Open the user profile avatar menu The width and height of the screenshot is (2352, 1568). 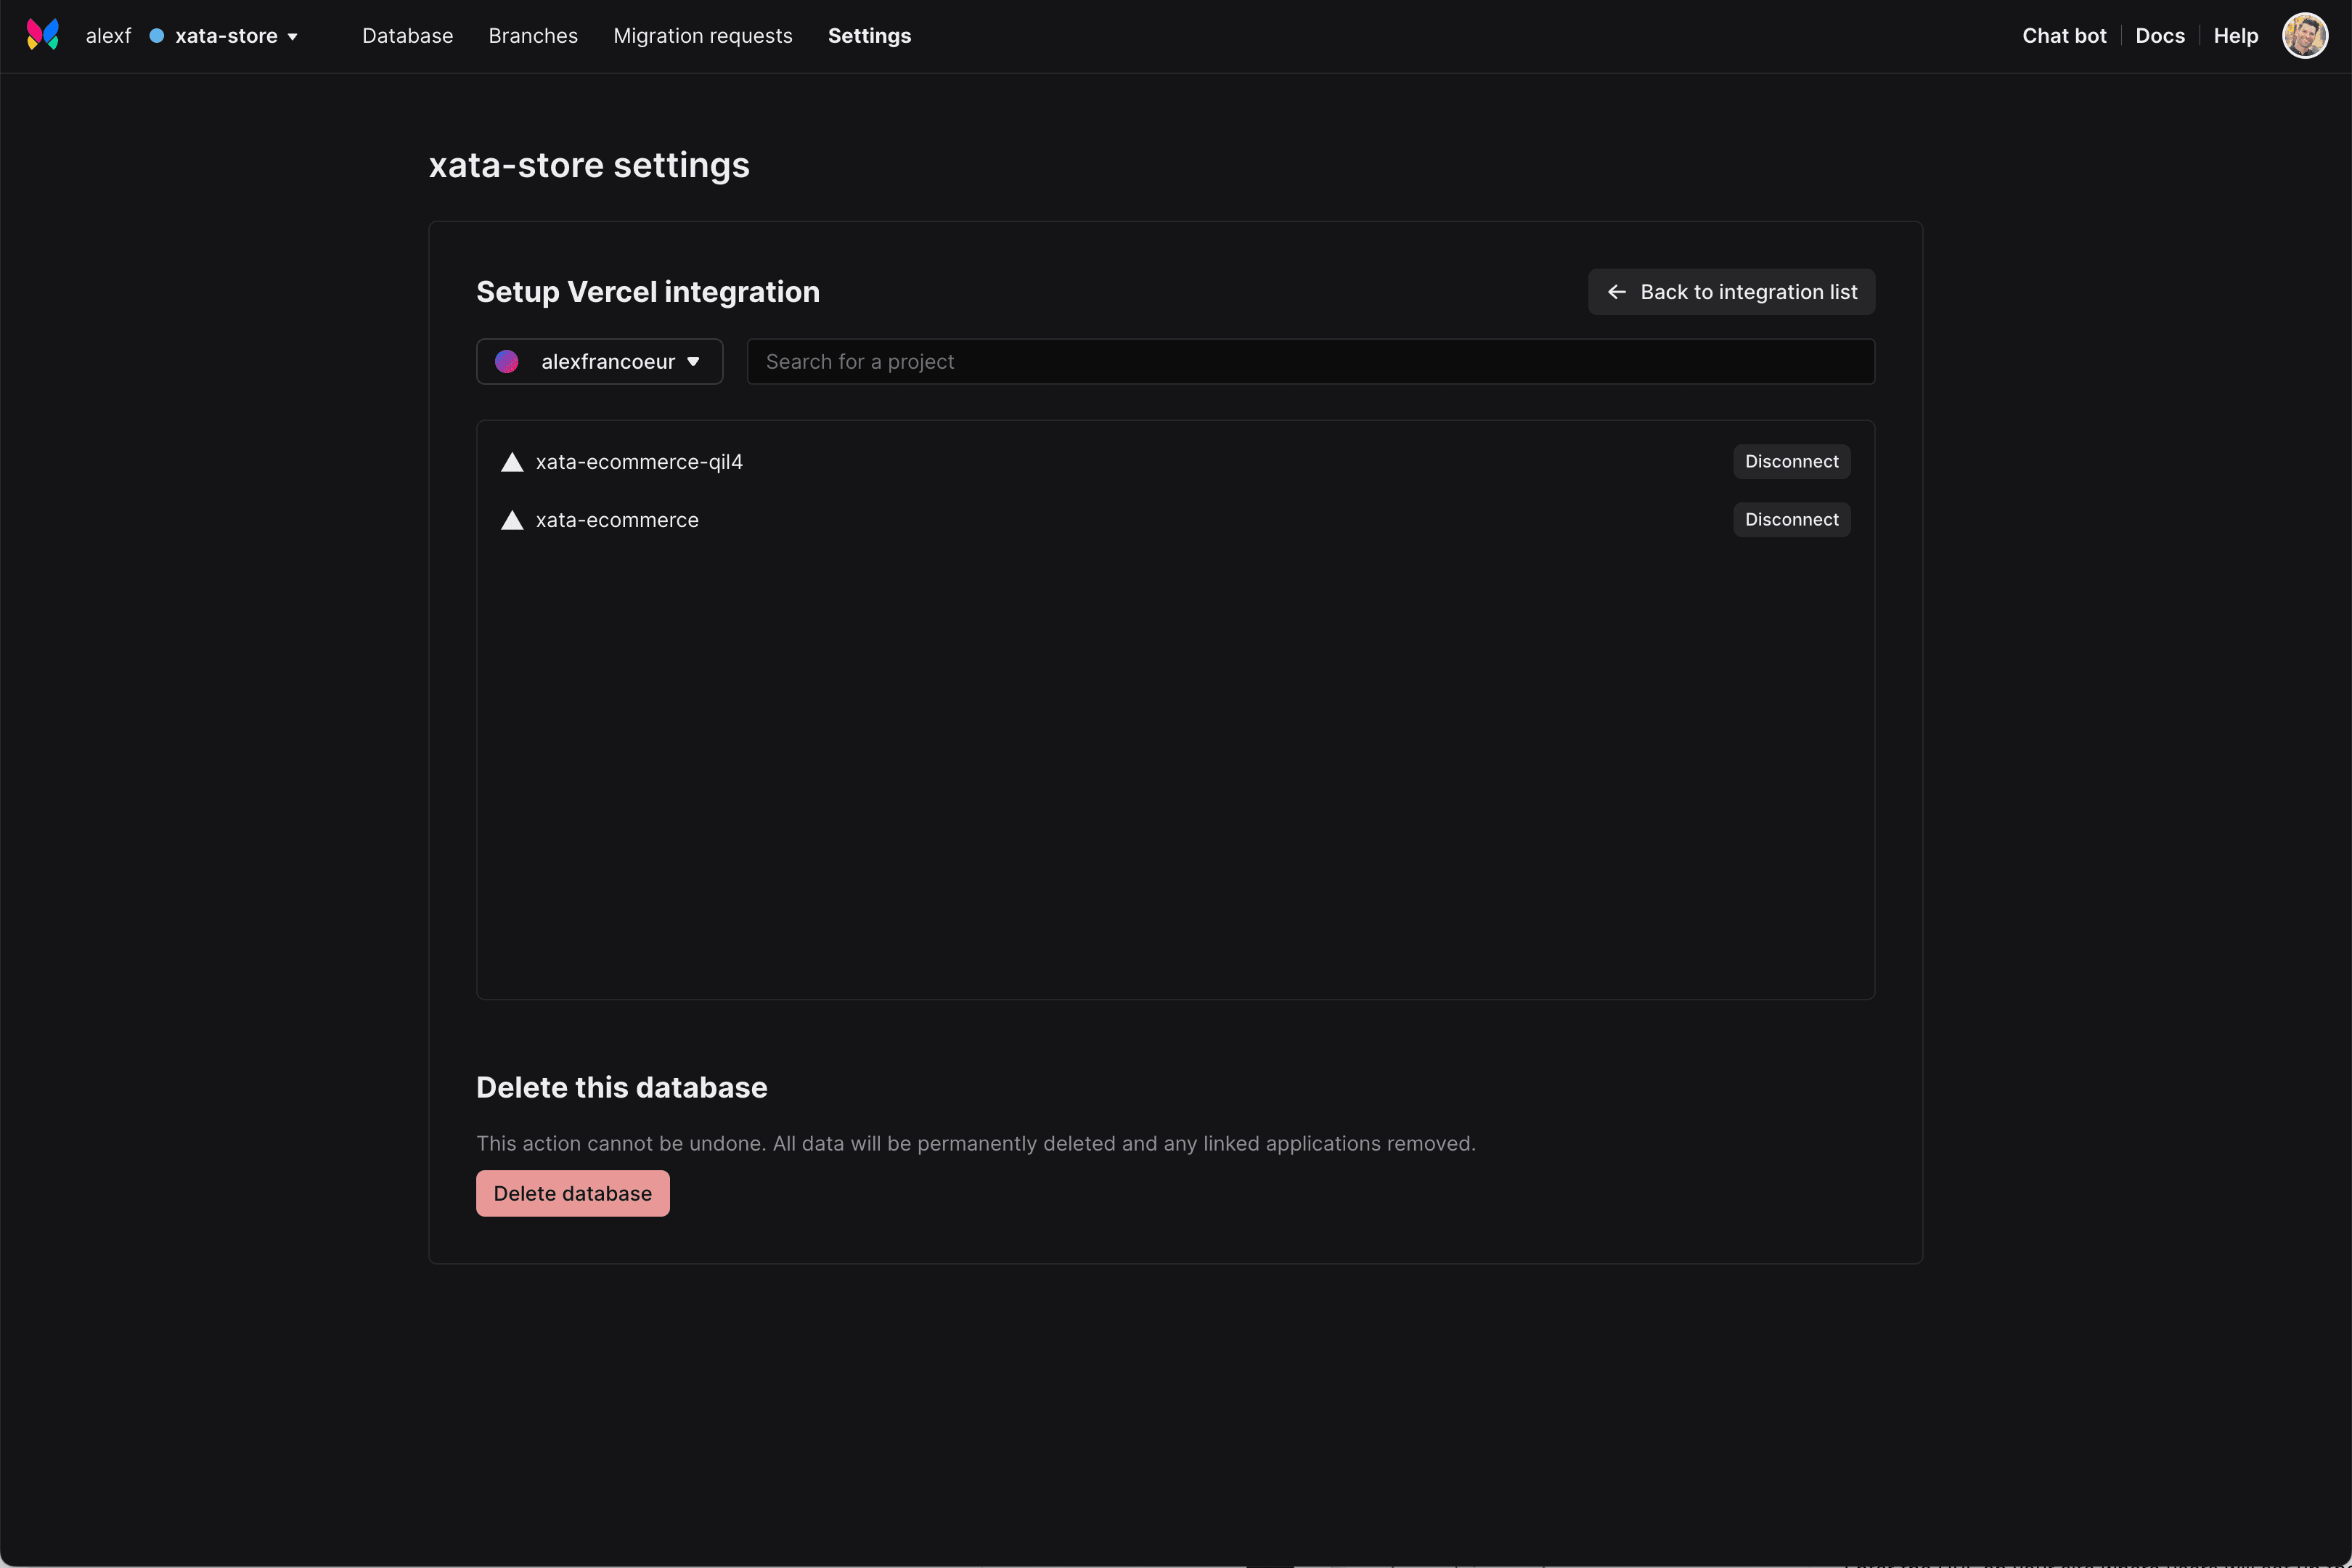2304,36
